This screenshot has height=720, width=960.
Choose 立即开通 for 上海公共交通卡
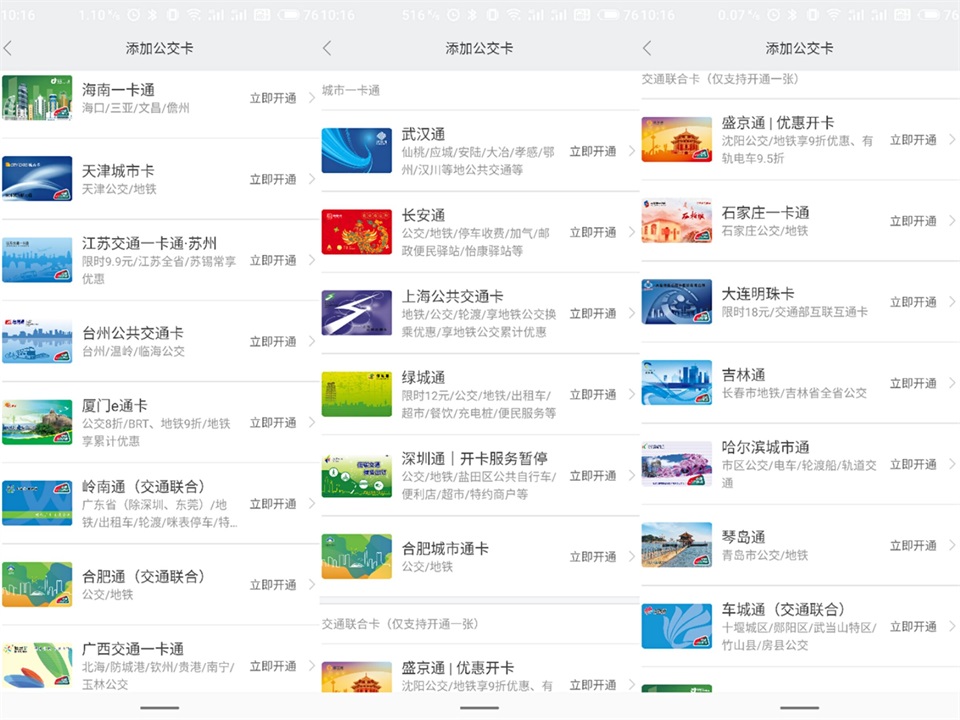coord(593,313)
